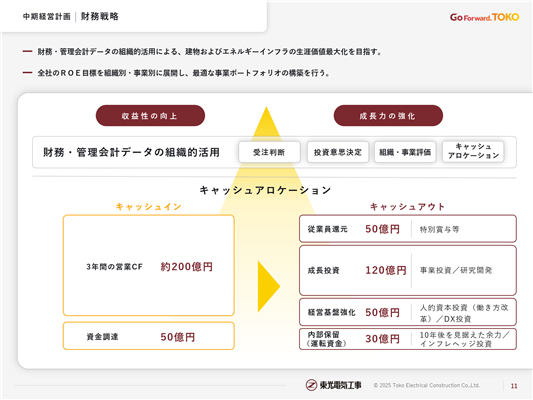This screenshot has width=533, height=400.
Task: Click the second bullet about ROE目標
Action: 184,73
